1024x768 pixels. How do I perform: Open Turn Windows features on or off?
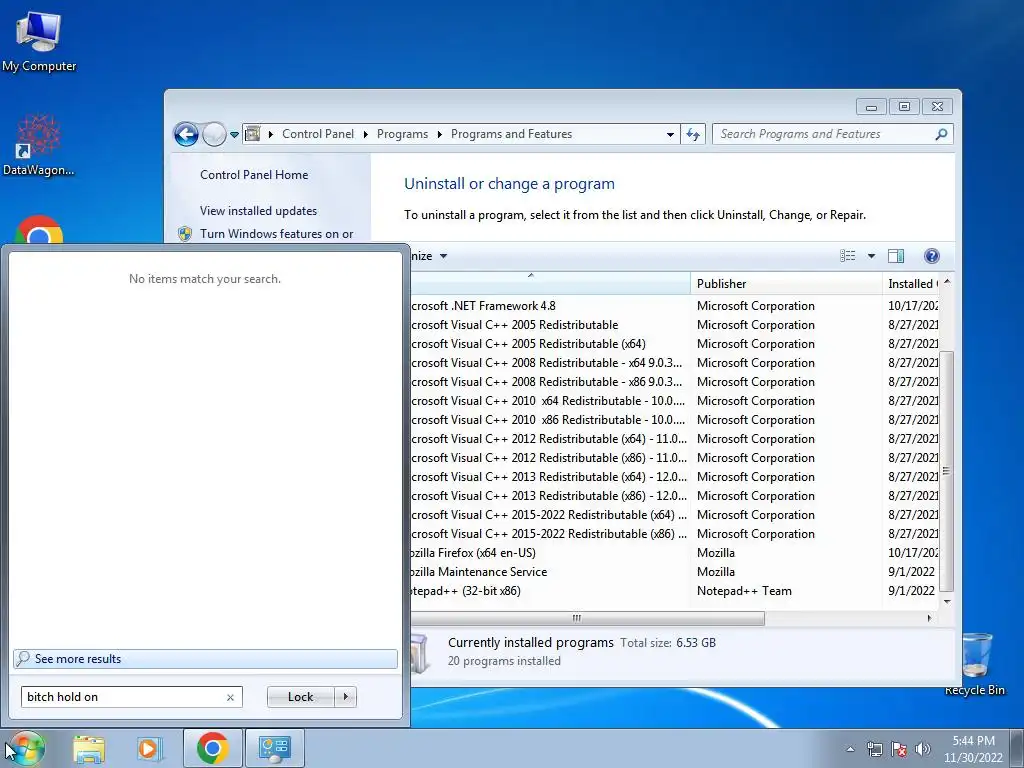(x=276, y=234)
